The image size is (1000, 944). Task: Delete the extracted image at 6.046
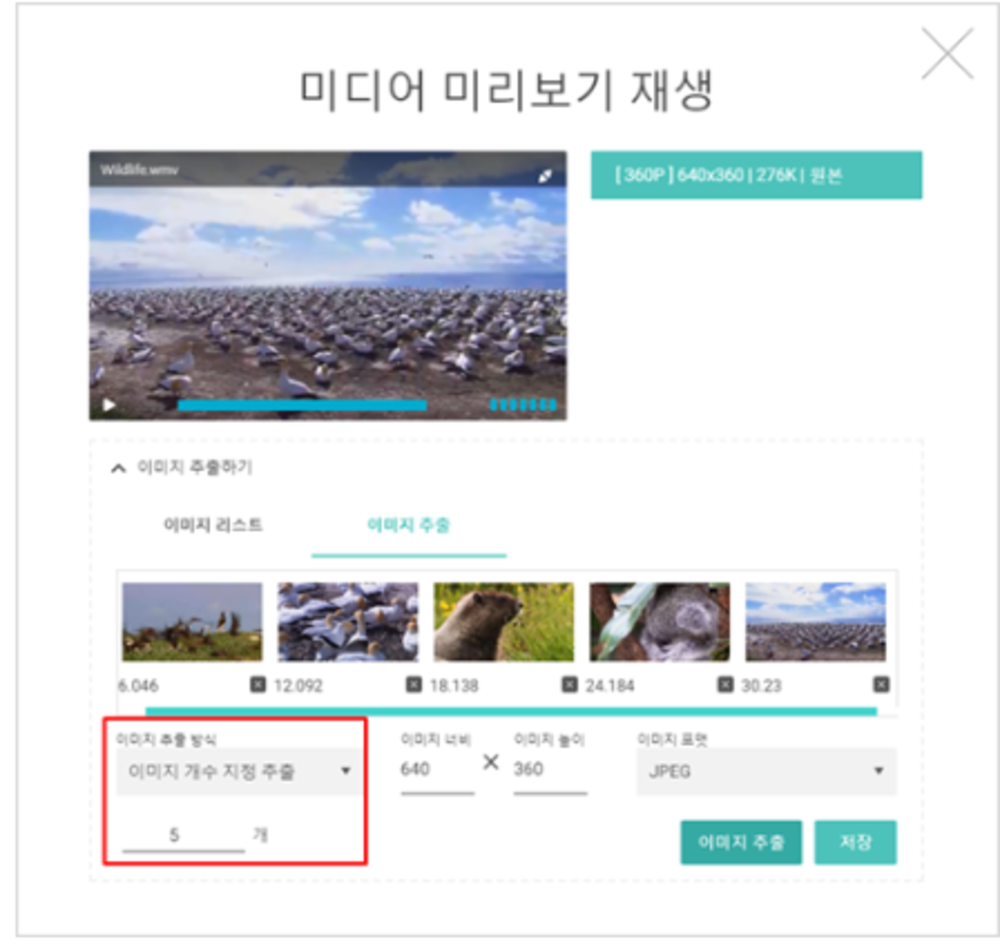(256, 685)
